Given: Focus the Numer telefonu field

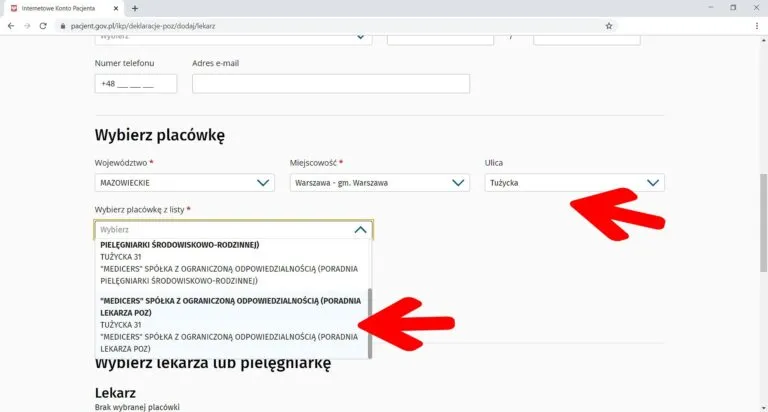Looking at the screenshot, I should [x=136, y=84].
